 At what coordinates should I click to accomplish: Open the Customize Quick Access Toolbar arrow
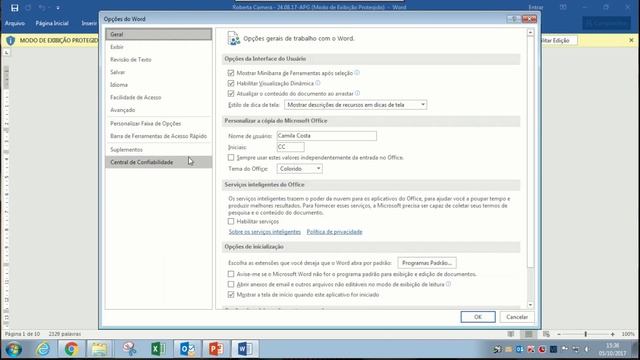pos(58,8)
